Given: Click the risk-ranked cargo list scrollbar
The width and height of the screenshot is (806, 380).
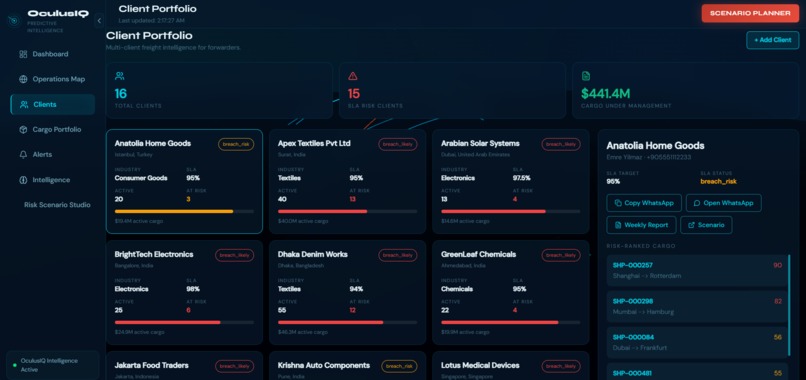Looking at the screenshot, I should tap(790, 304).
